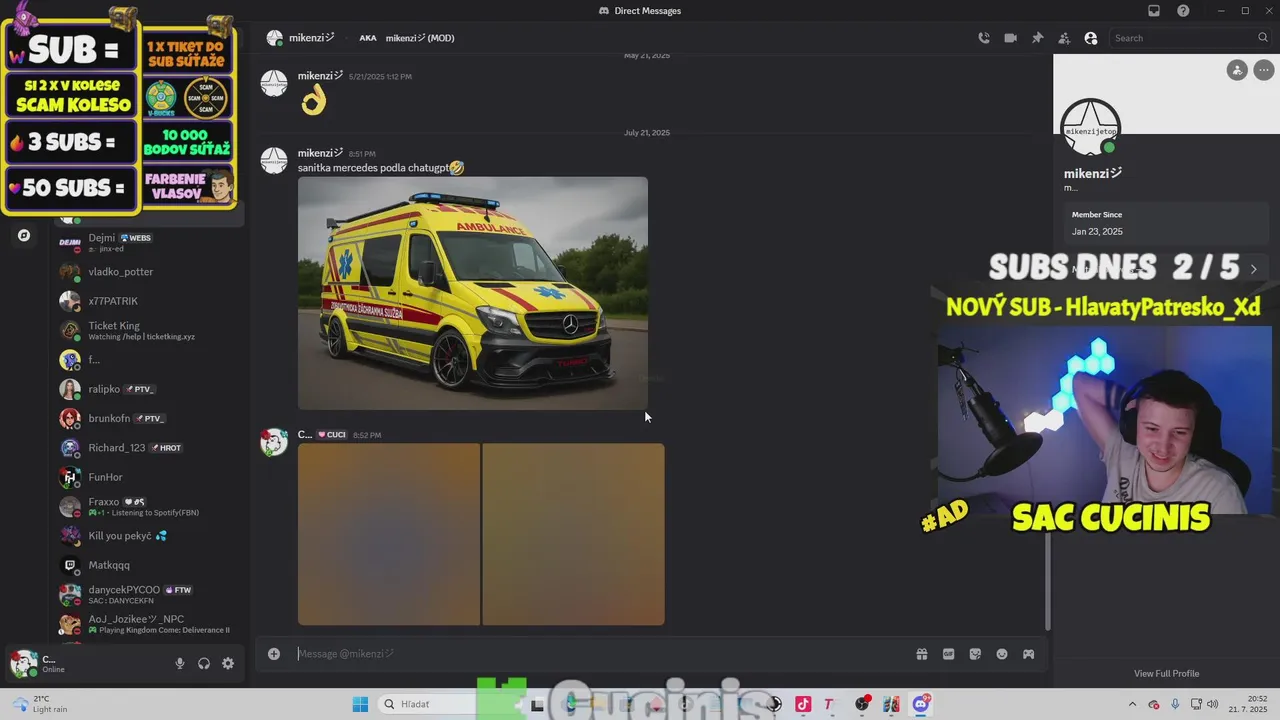Click the chat scrollbar thumb
Screen dimensions: 1280x720
point(1047,580)
